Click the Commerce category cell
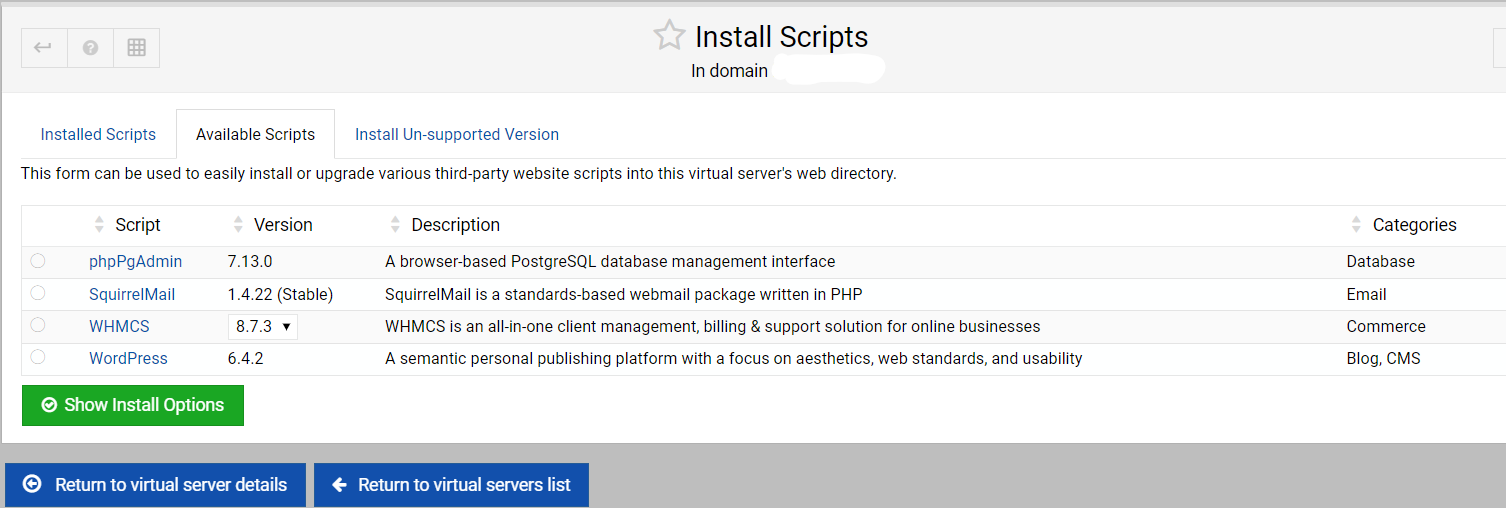The width and height of the screenshot is (1506, 508). pos(1386,326)
